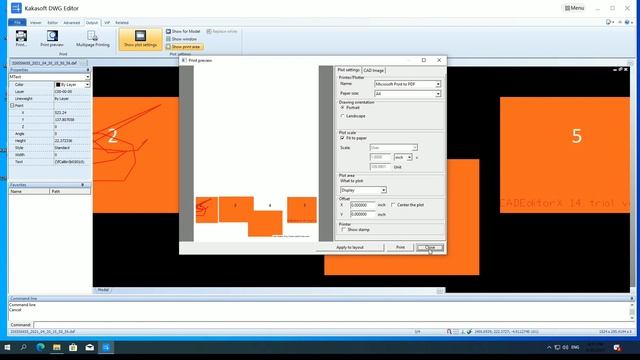This screenshot has height=360, width=640.
Task: Close the drawing view with inner X
Action: click(626, 69)
